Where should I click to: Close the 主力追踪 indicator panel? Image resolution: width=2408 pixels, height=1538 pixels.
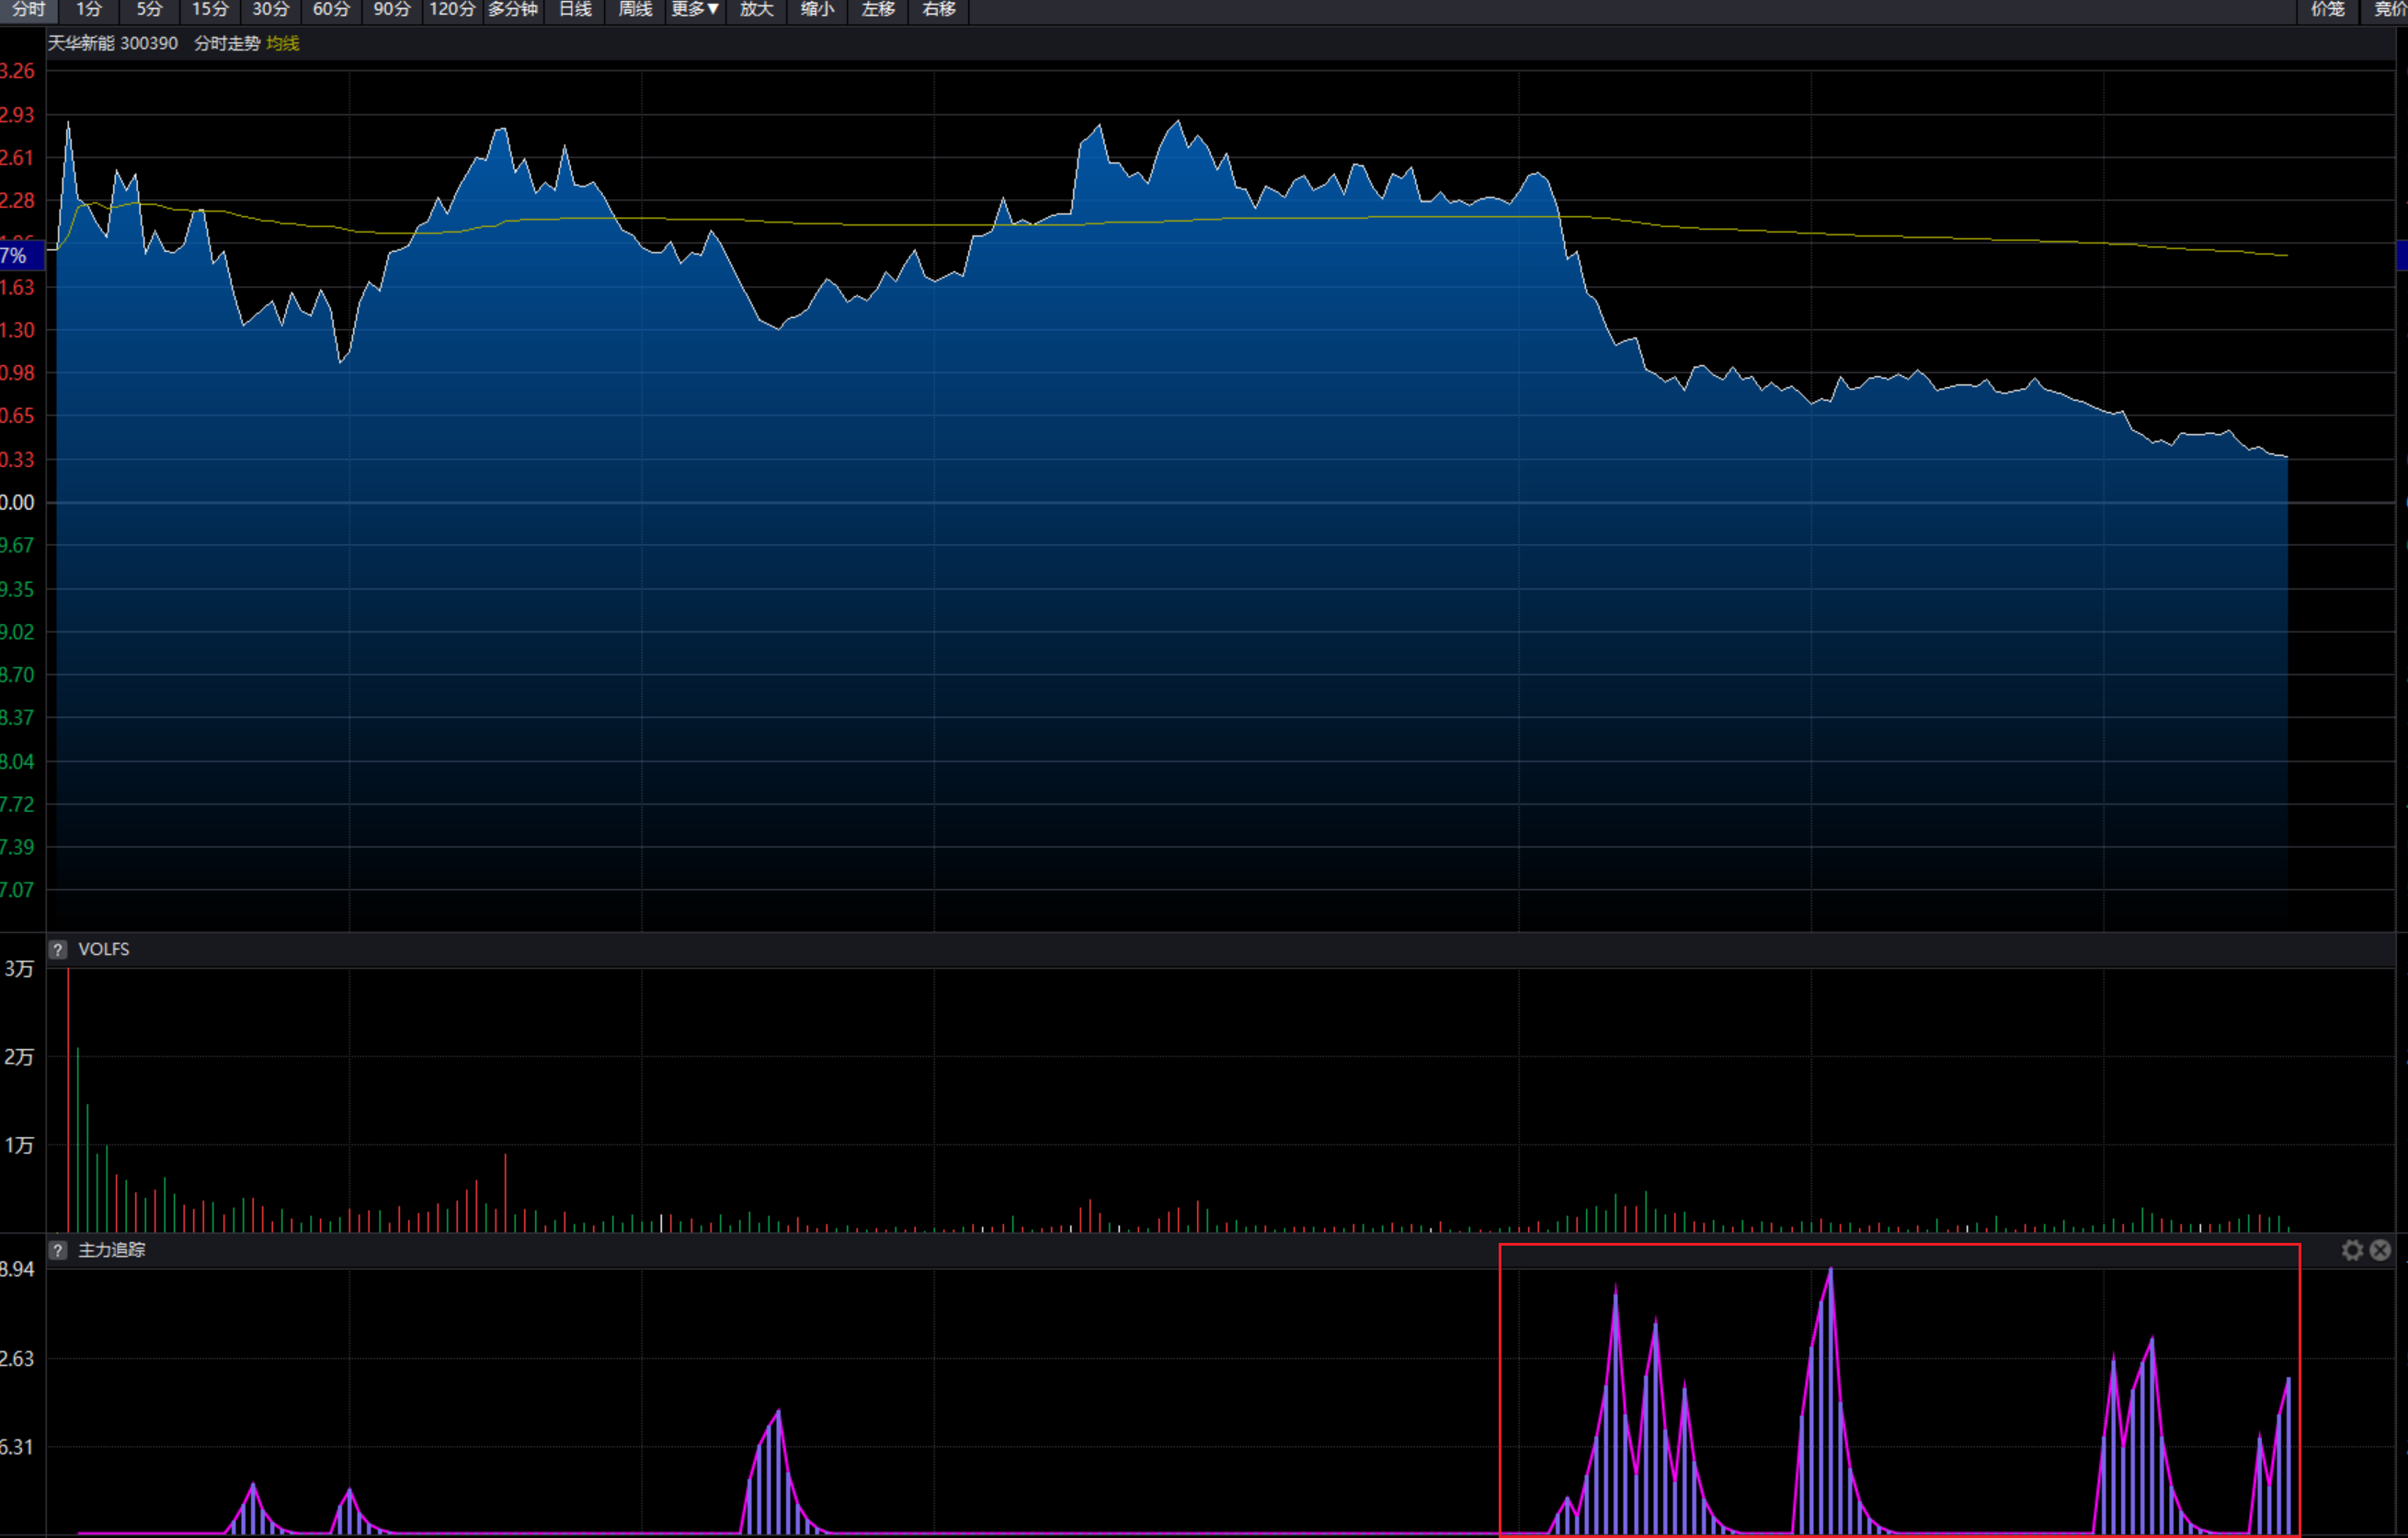(x=2380, y=1250)
